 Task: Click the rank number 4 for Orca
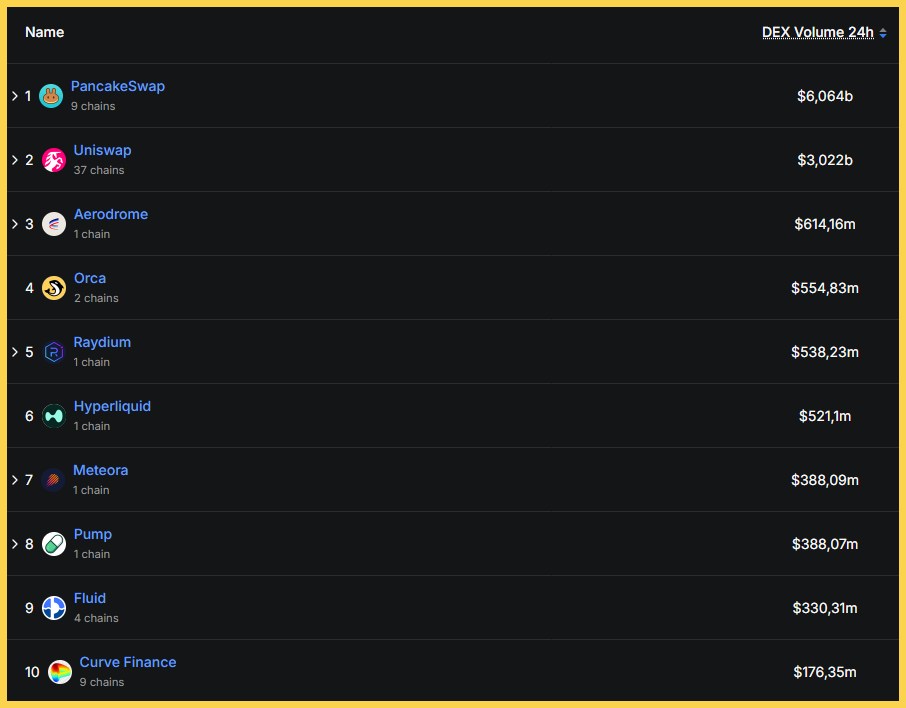coord(29,288)
